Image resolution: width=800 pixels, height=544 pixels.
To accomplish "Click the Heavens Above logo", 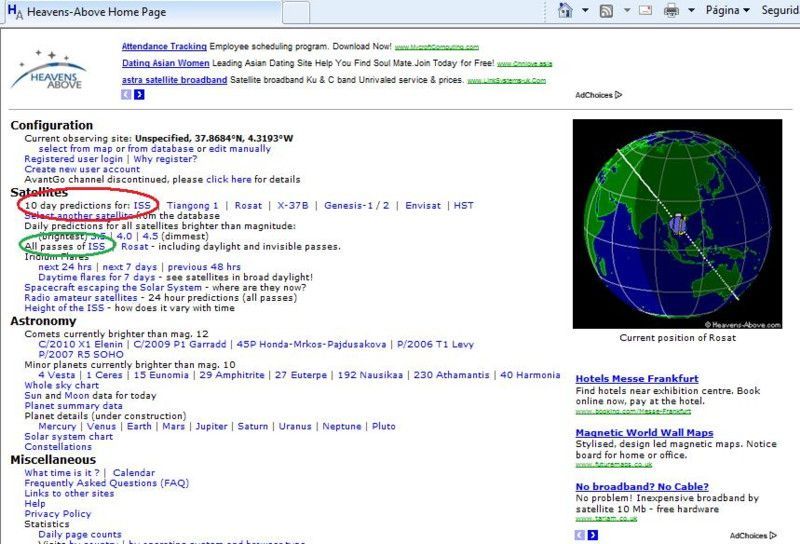I will pyautogui.click(x=49, y=70).
